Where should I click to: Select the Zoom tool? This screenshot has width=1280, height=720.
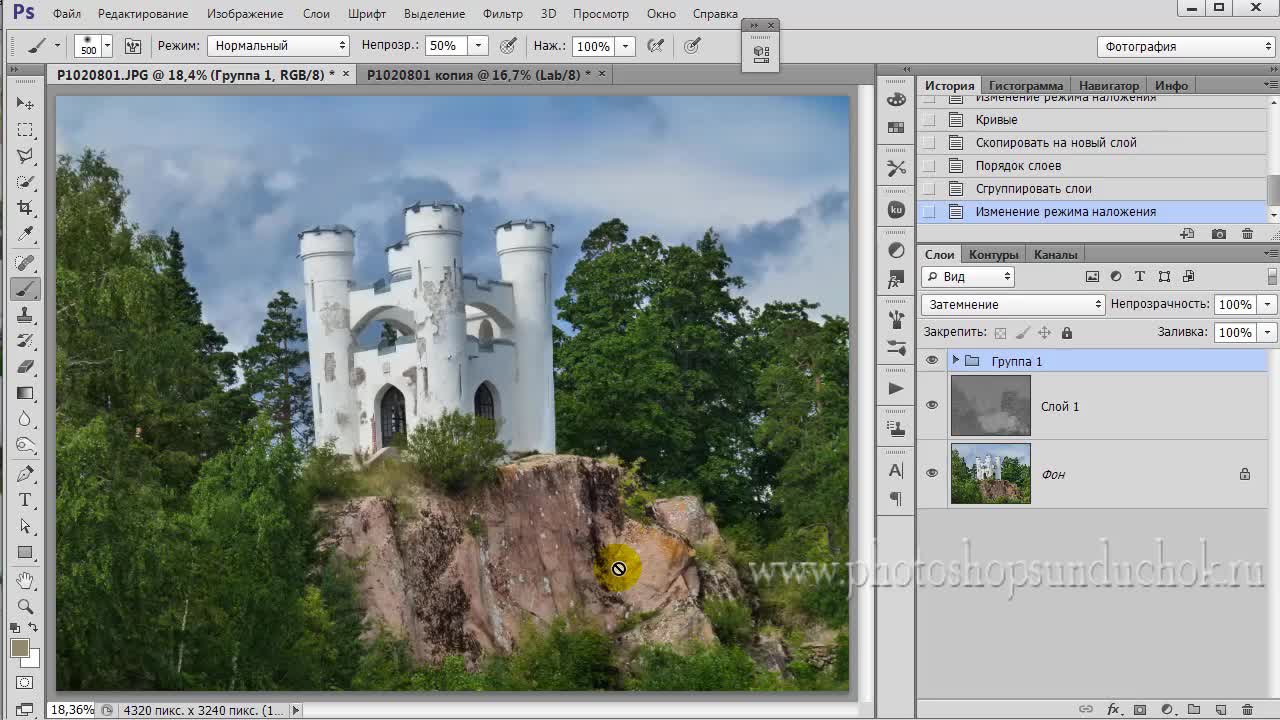(x=25, y=606)
